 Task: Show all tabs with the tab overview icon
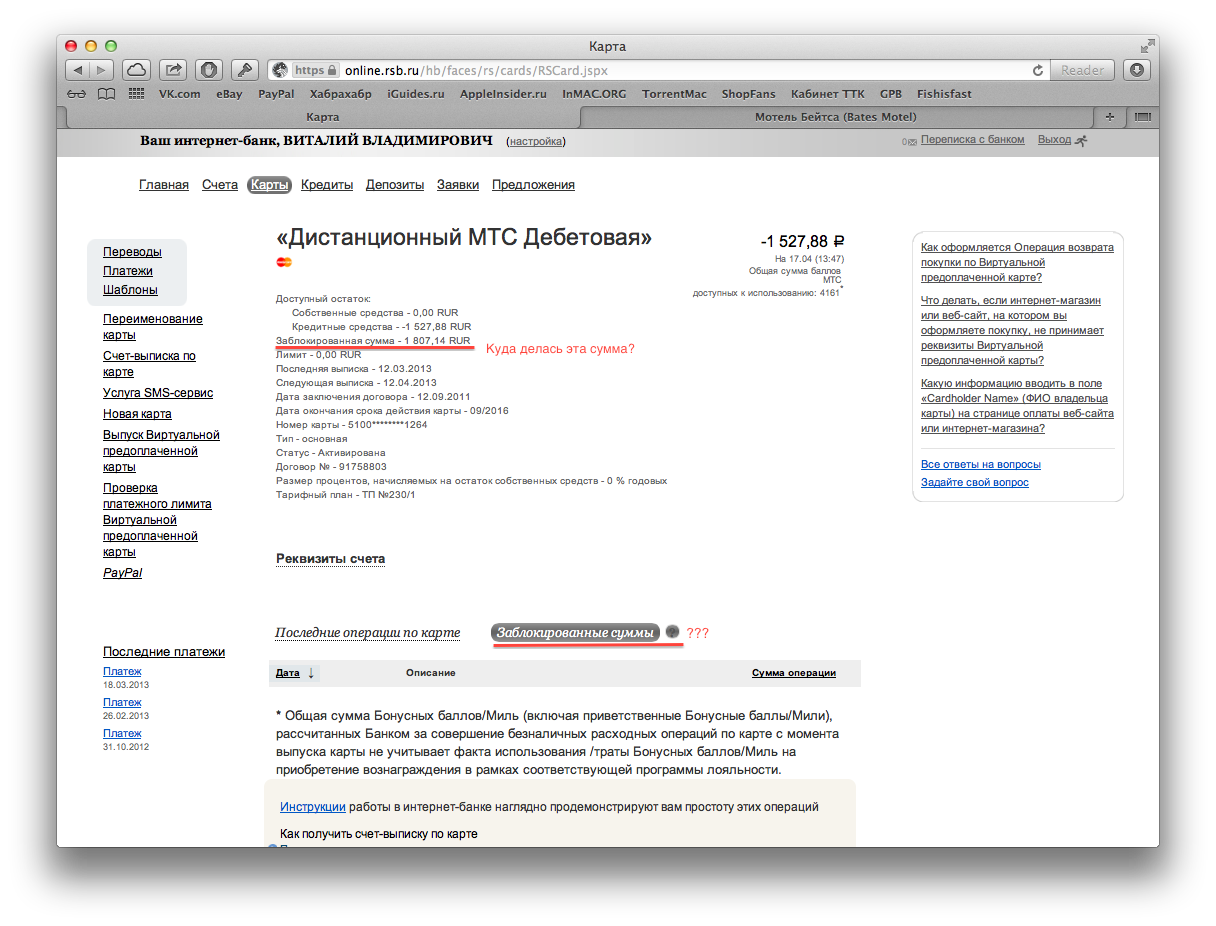[x=1142, y=117]
